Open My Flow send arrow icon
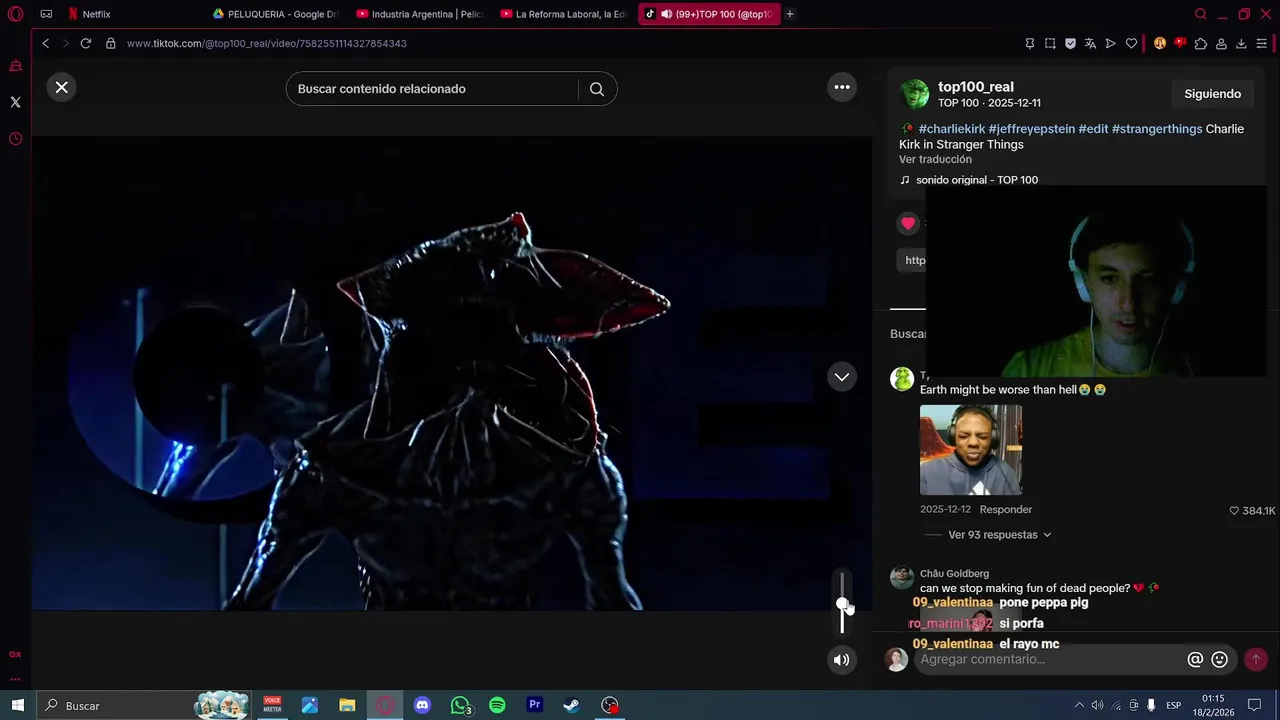The height and width of the screenshot is (720, 1280). click(x=1110, y=43)
